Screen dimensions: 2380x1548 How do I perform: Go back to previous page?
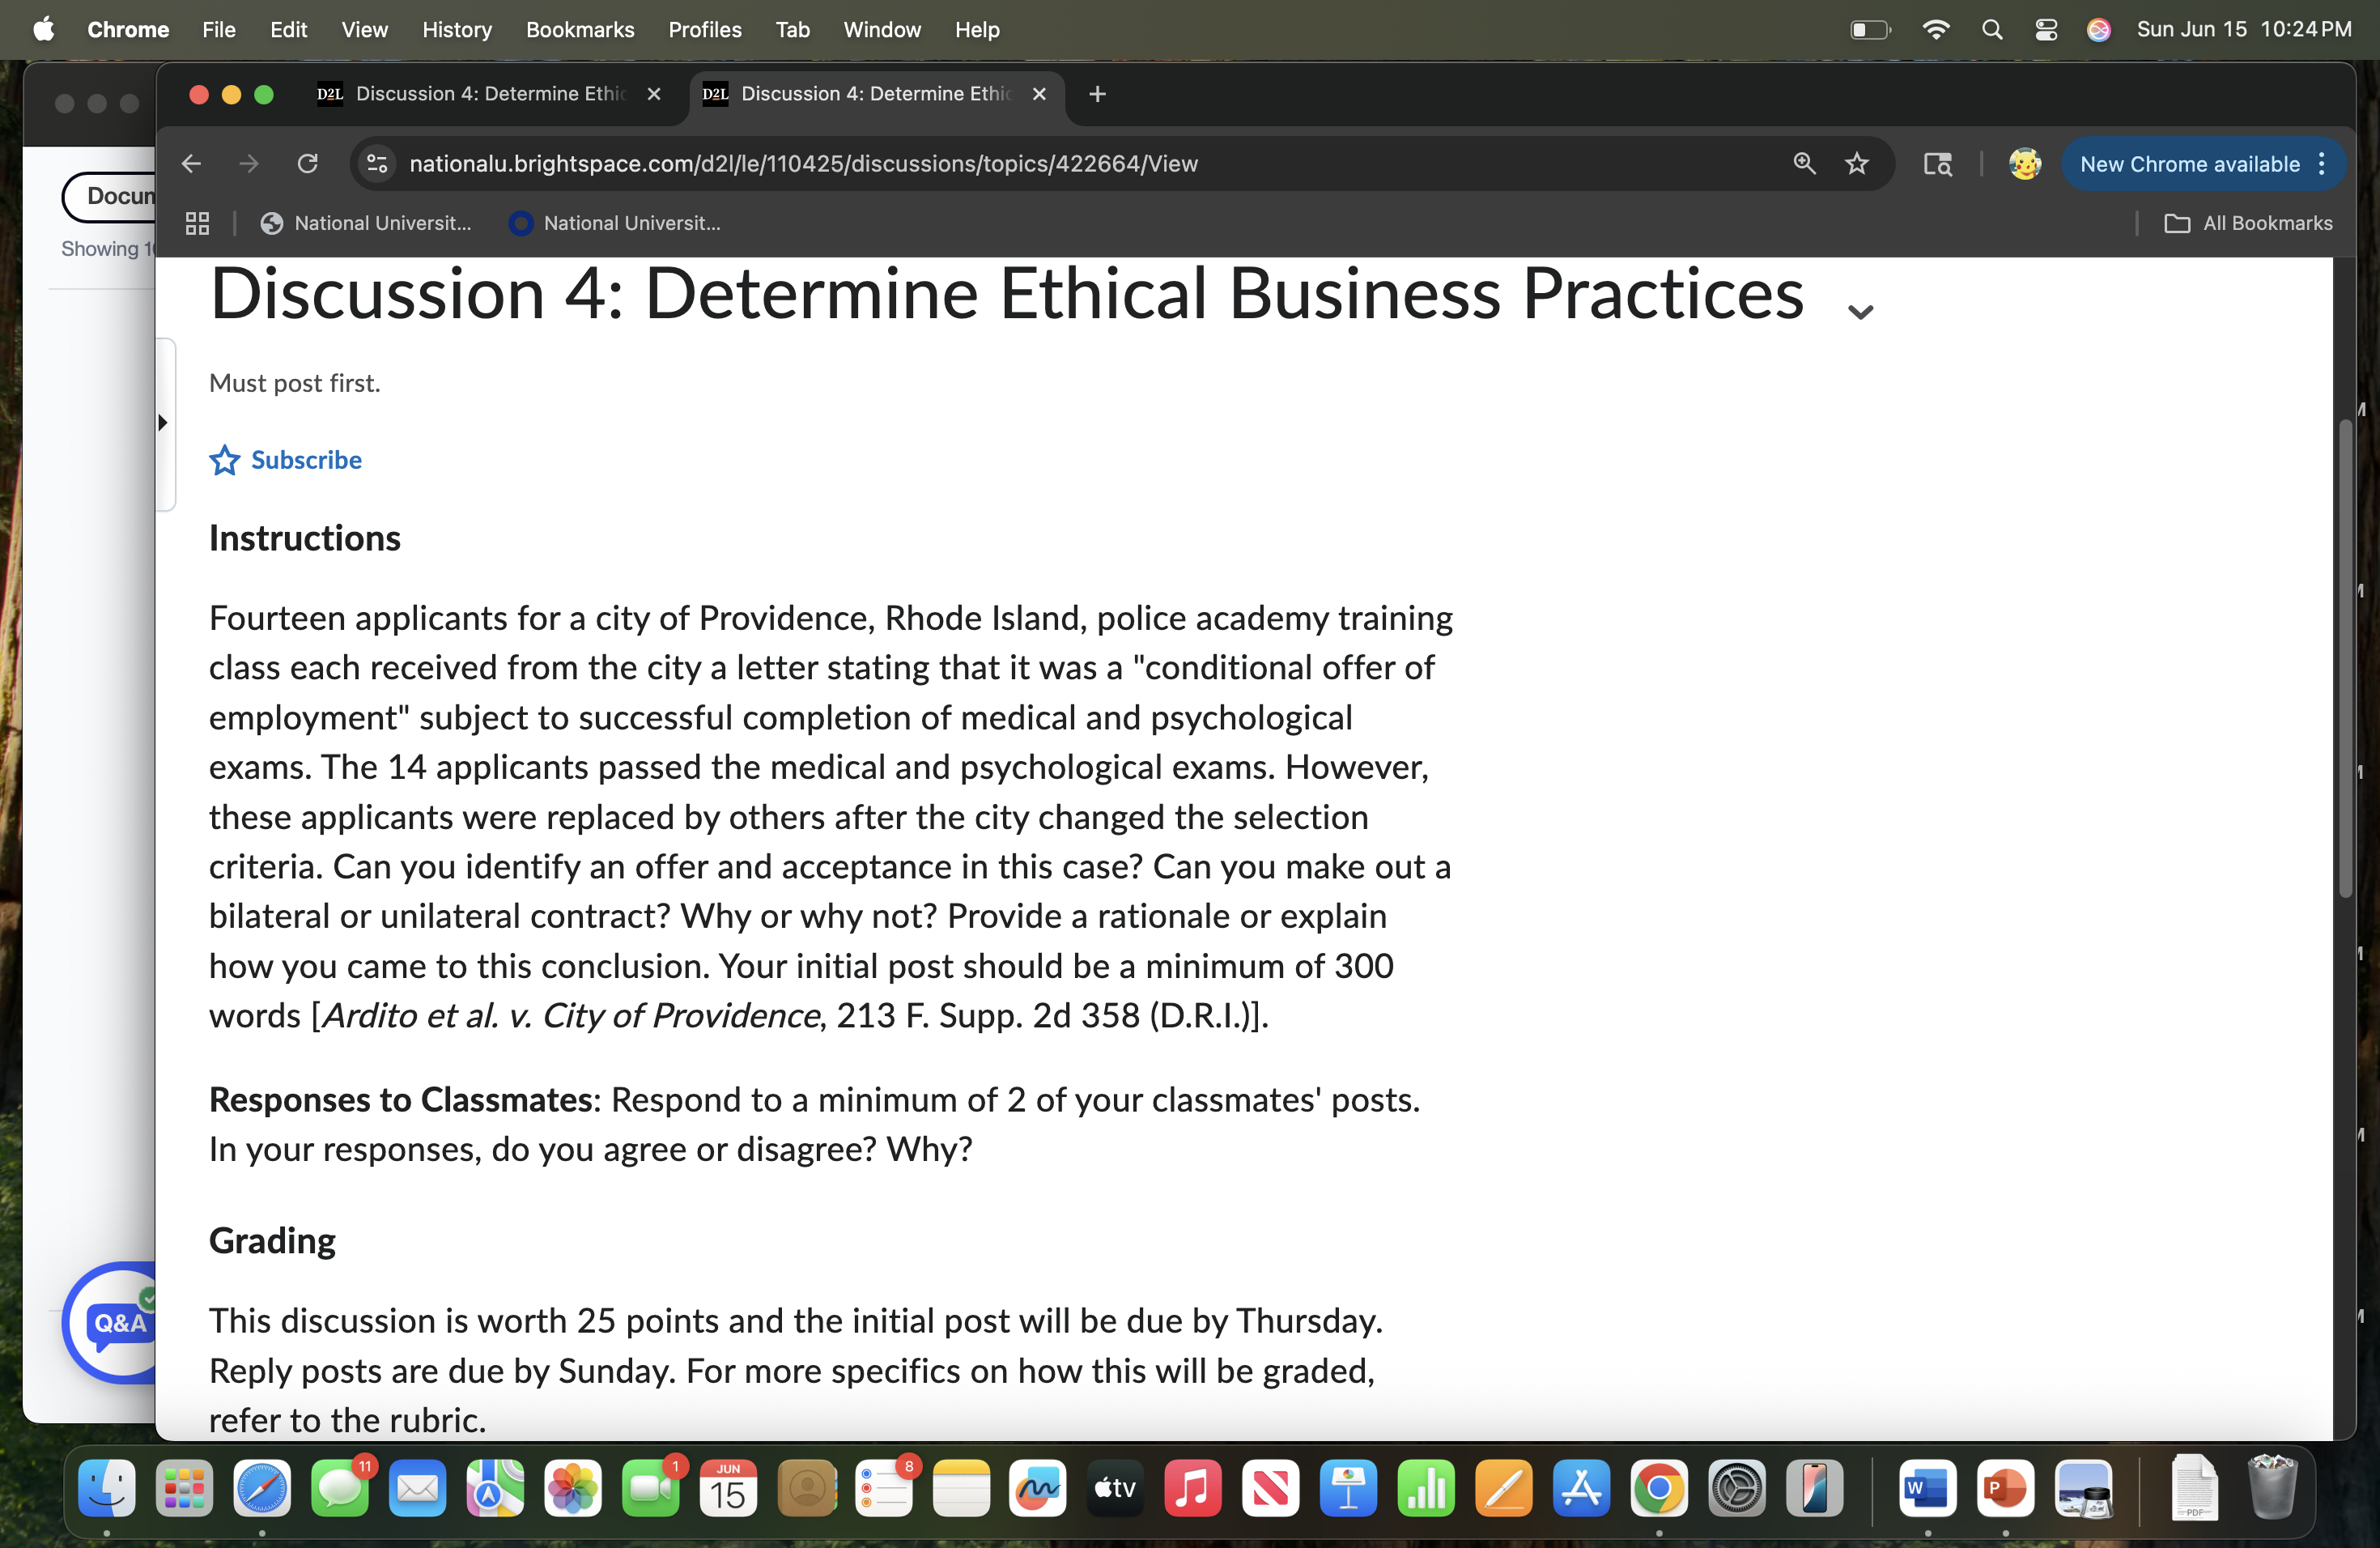191,164
